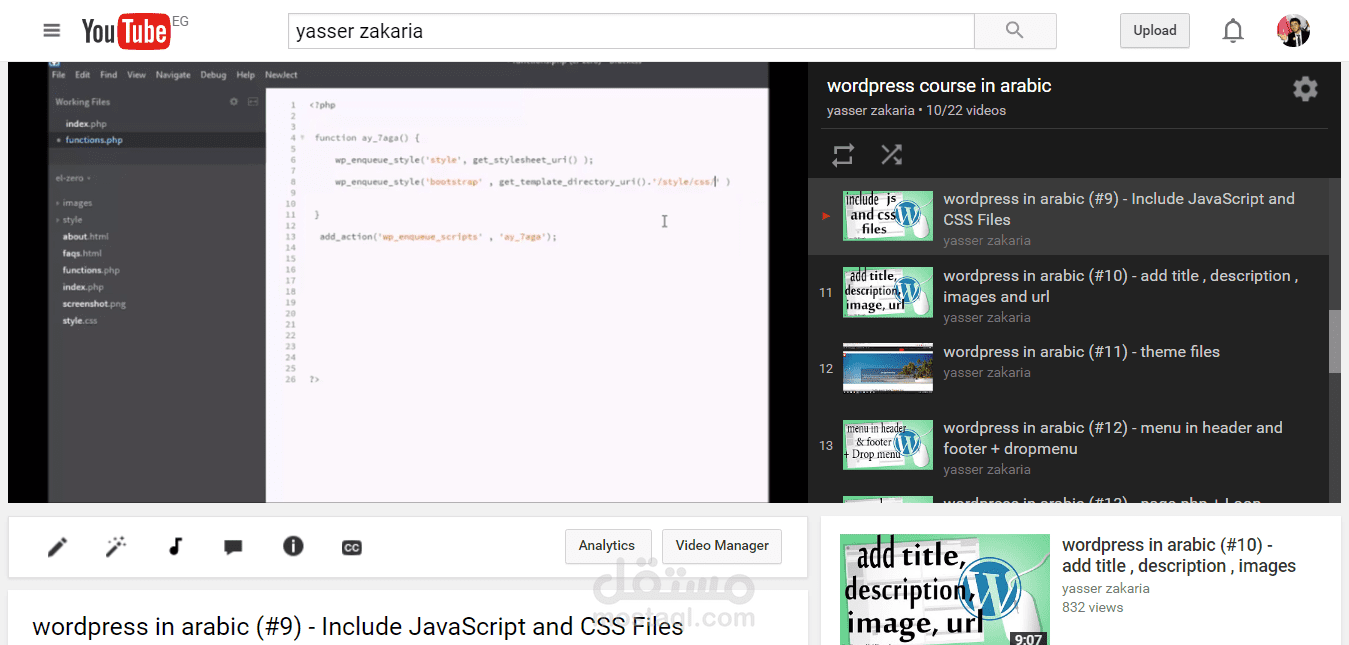Open the account menu via profile avatar
This screenshot has height=645, width=1349.
[x=1293, y=30]
